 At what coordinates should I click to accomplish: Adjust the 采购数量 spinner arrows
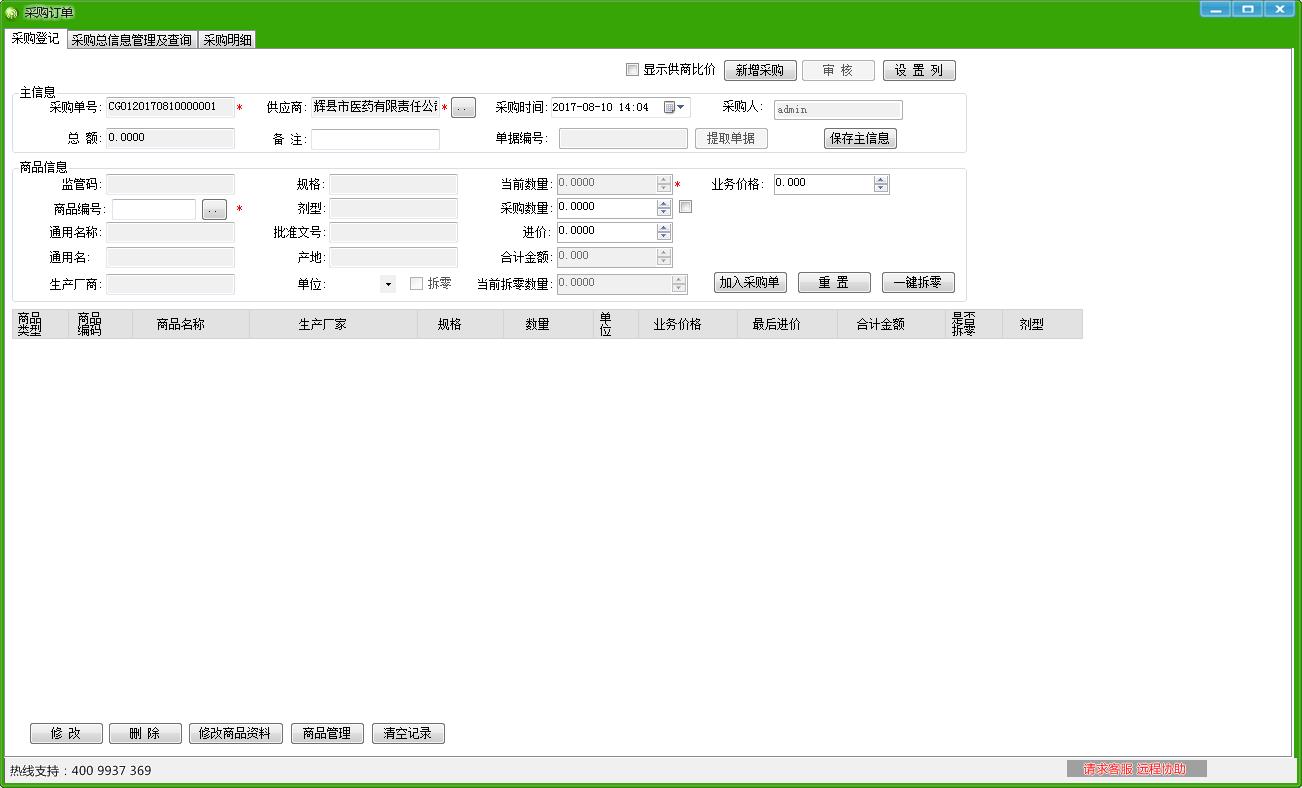point(664,208)
